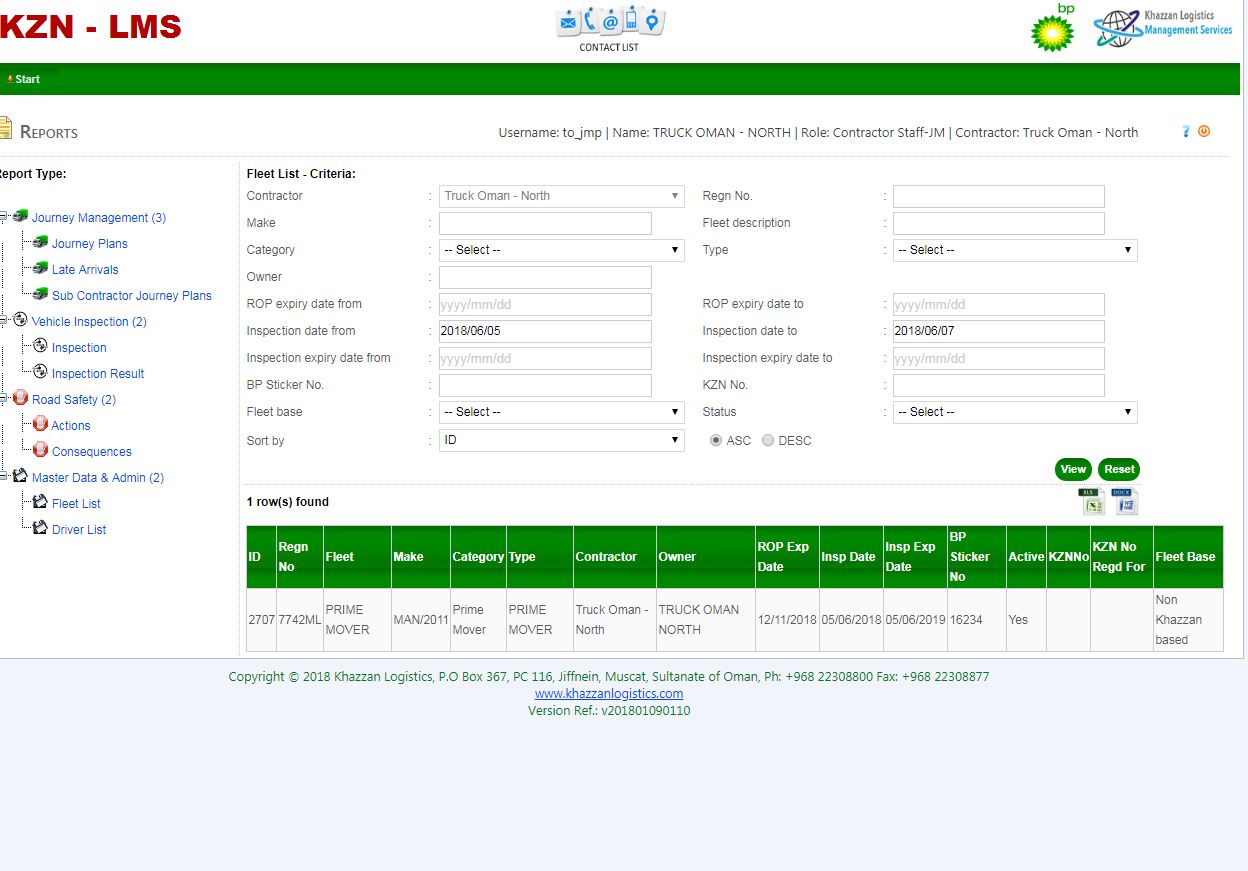Open the Status dropdown
Screen dimensions: 1248x871
1014,412
